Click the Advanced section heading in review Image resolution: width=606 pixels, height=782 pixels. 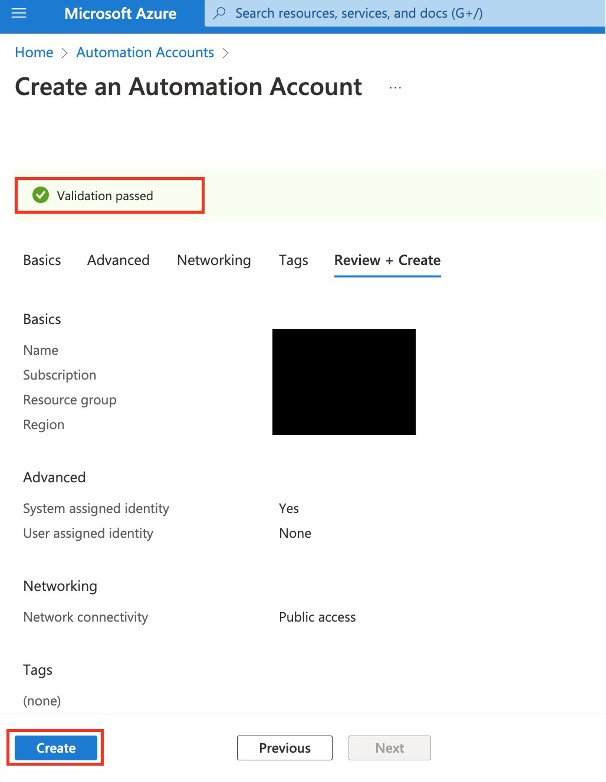54,477
